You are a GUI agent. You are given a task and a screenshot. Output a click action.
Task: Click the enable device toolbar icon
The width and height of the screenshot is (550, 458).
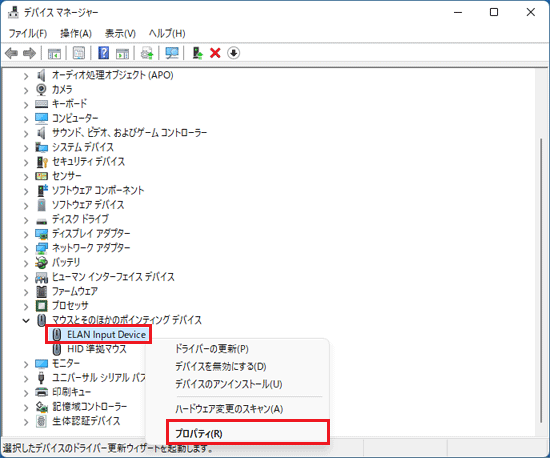pyautogui.click(x=197, y=53)
